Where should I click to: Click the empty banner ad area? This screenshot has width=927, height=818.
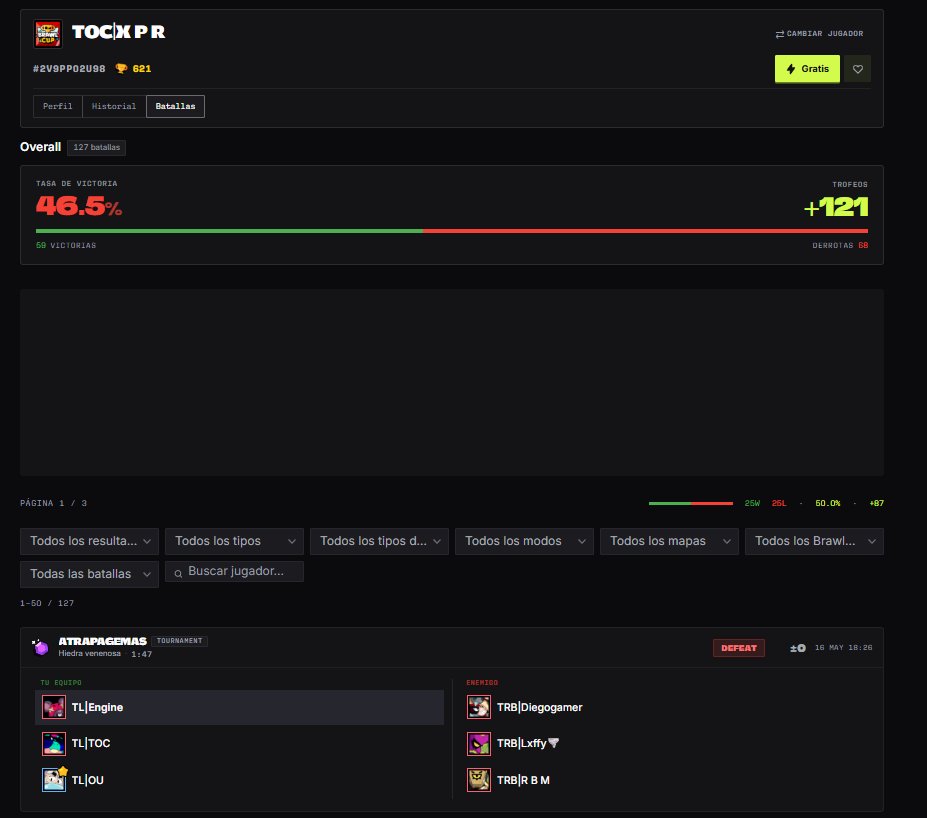click(x=452, y=382)
